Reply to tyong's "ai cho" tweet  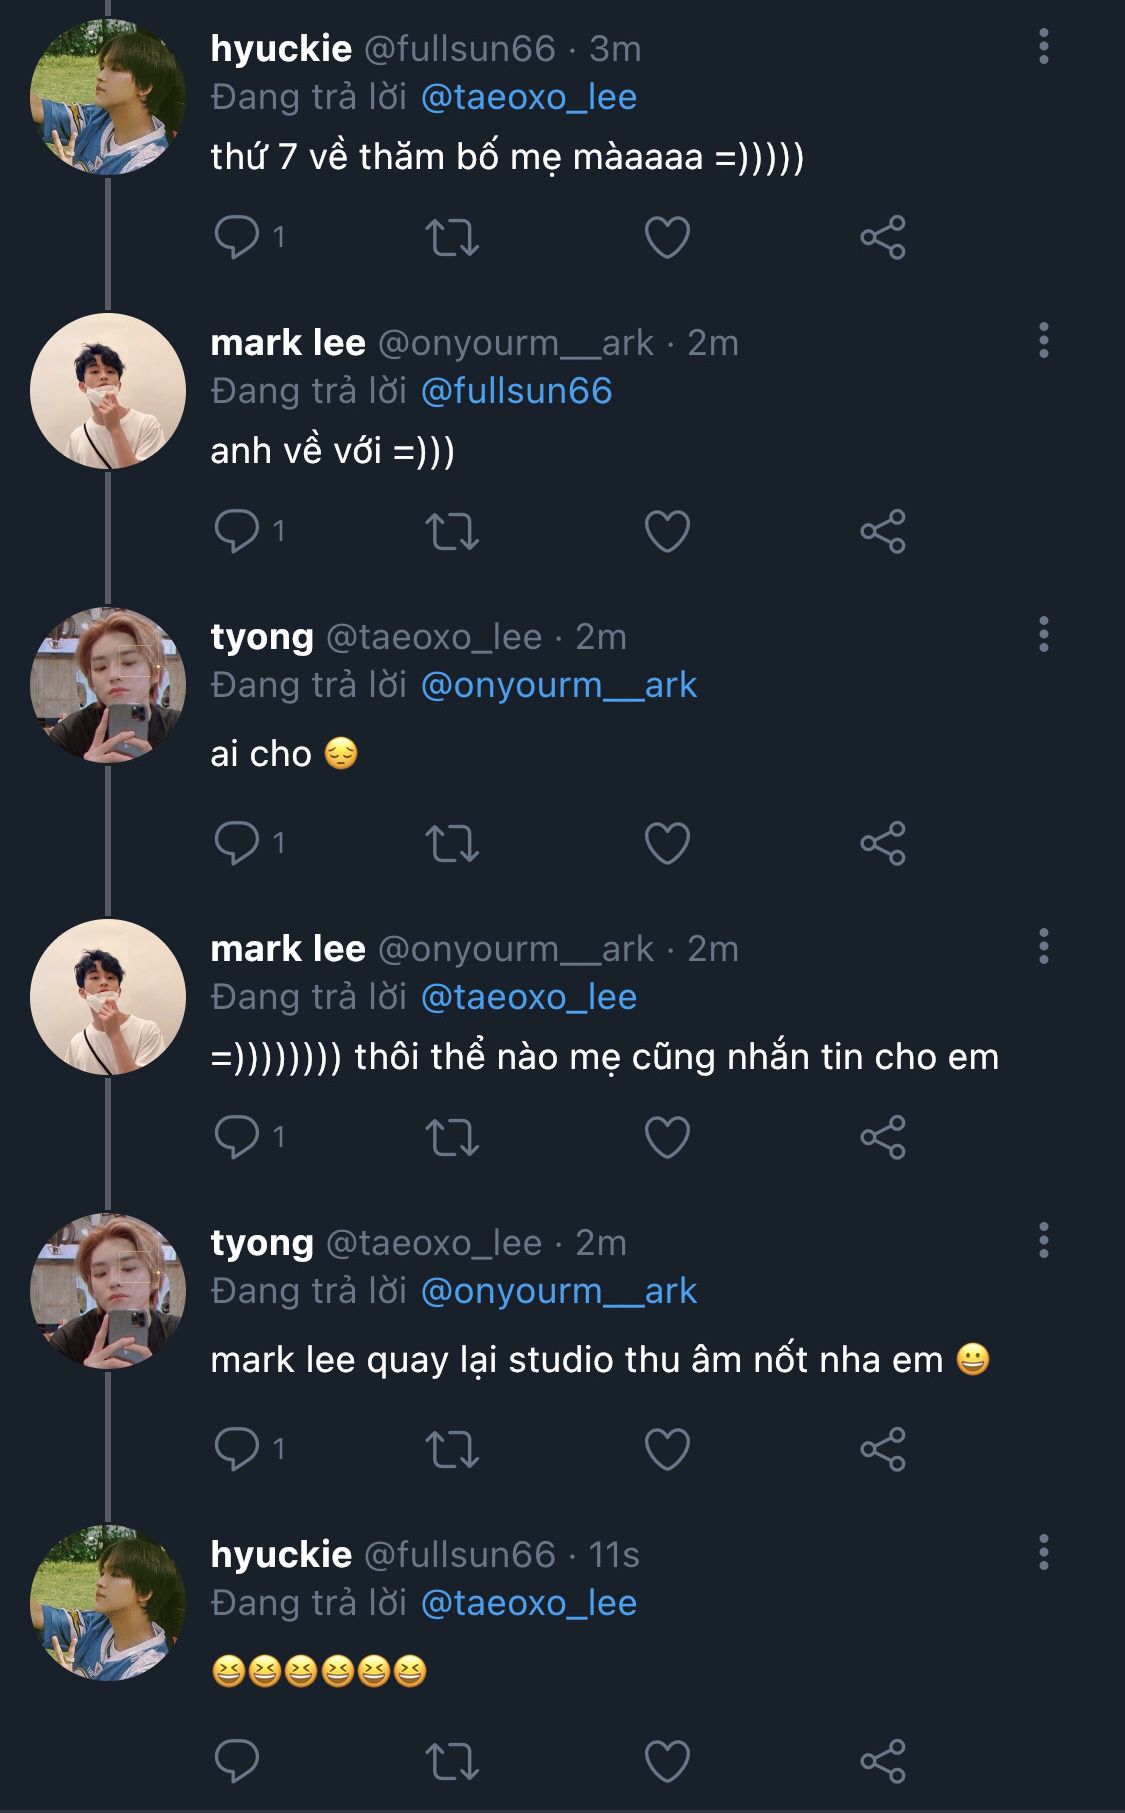tap(237, 843)
